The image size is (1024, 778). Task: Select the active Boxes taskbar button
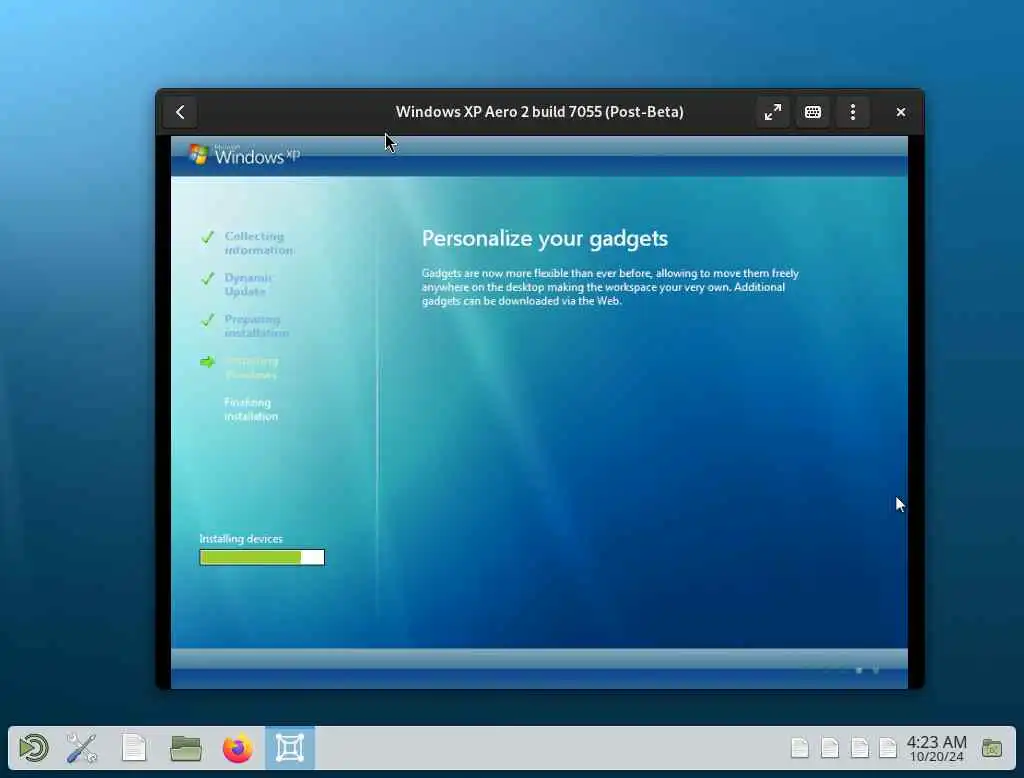click(x=290, y=748)
